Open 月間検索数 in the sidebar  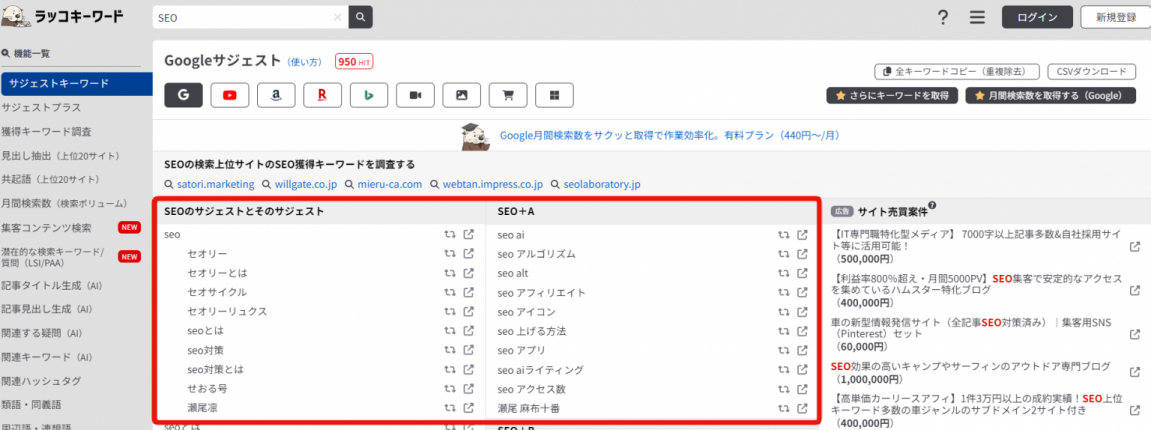click(x=54, y=203)
